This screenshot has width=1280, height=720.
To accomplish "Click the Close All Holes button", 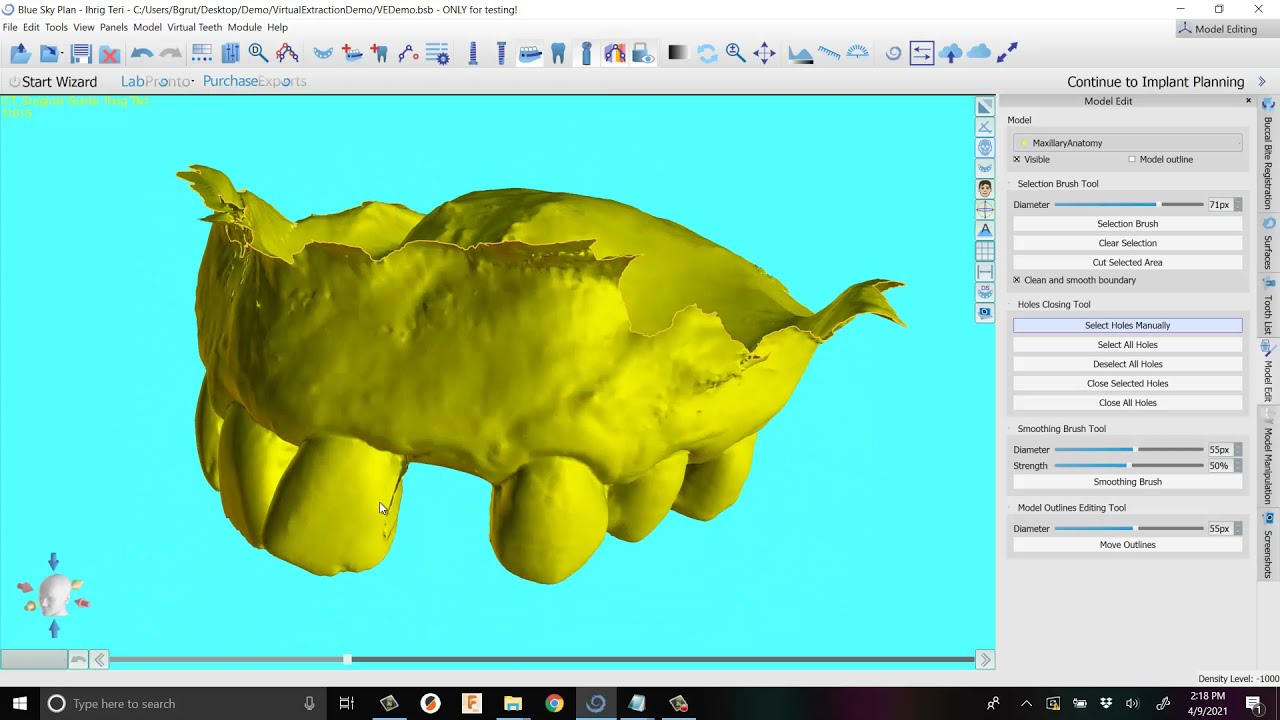I will pos(1127,403).
